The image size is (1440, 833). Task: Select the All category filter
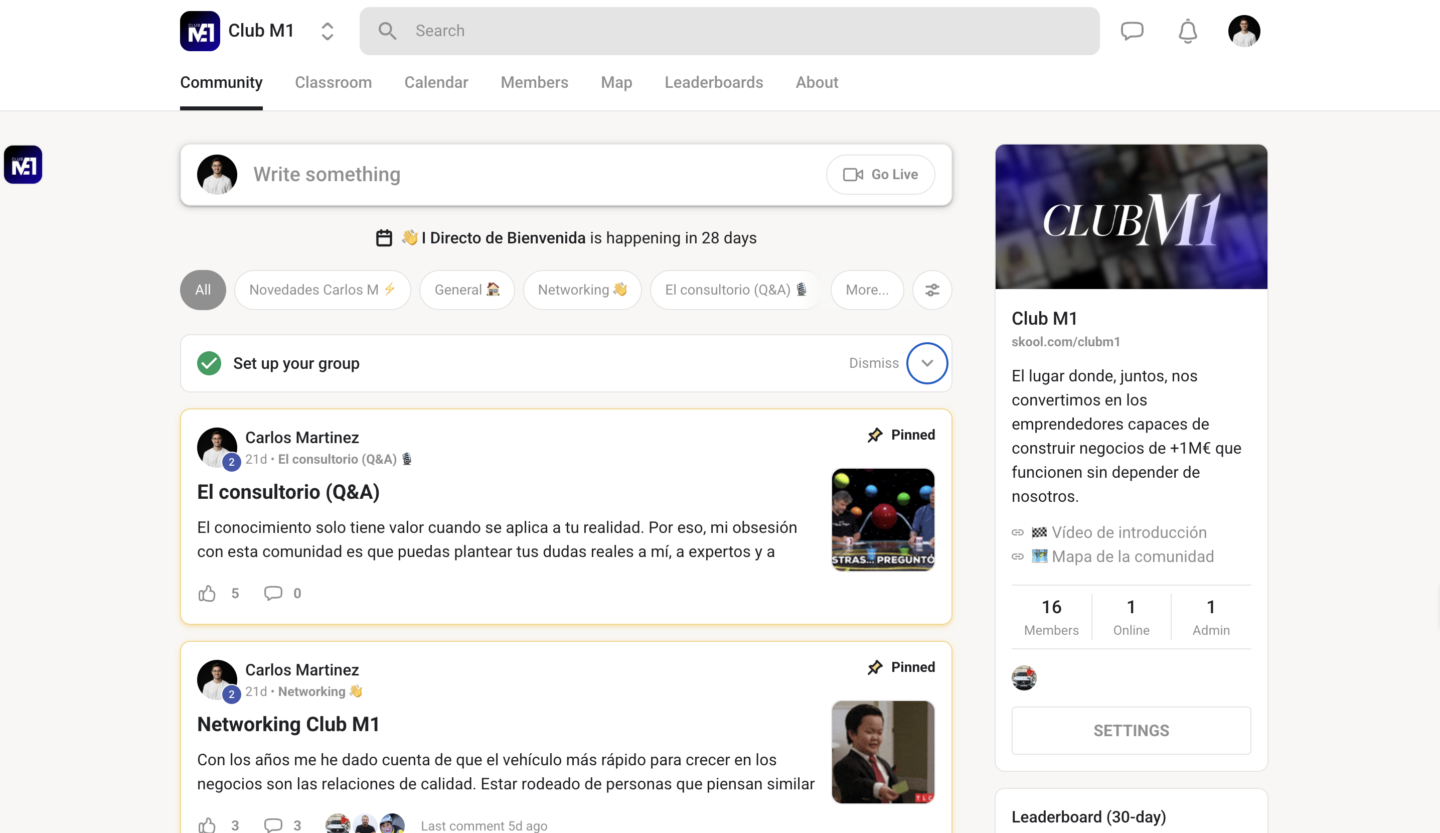(x=203, y=290)
